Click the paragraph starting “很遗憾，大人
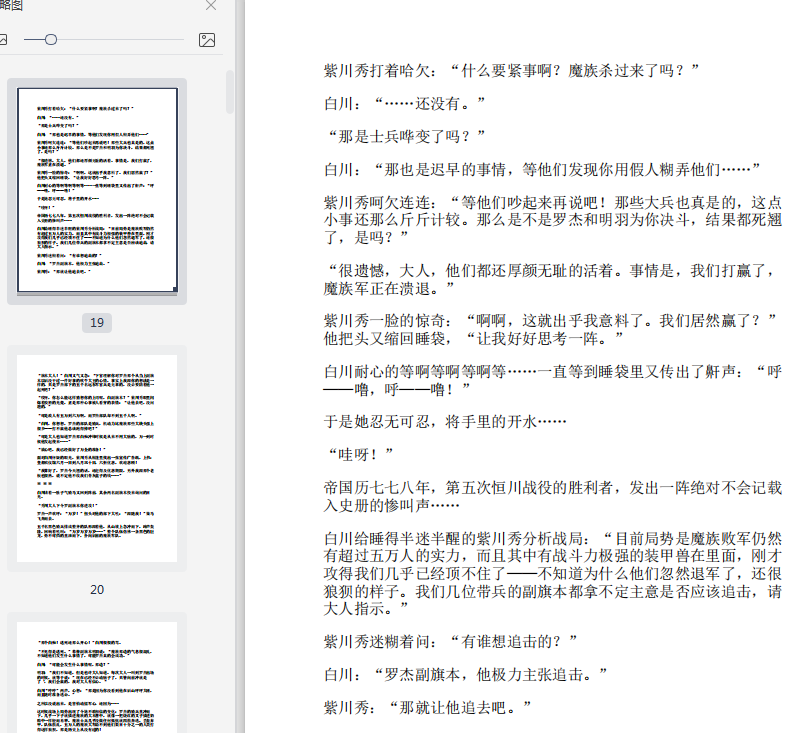 (553, 279)
